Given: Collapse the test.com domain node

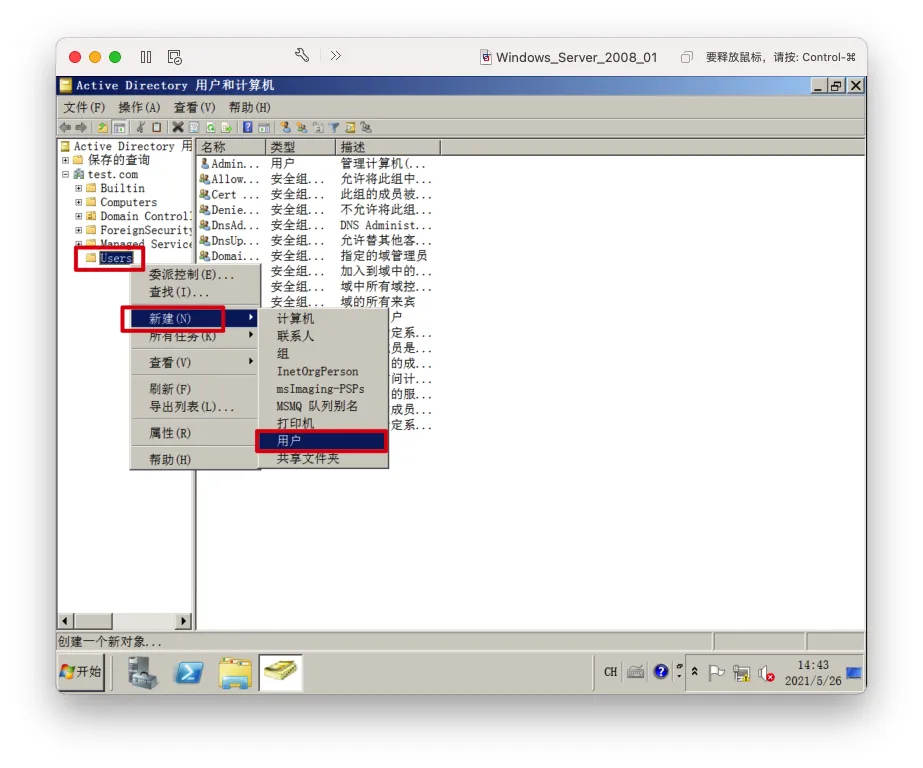Looking at the screenshot, I should [x=65, y=174].
